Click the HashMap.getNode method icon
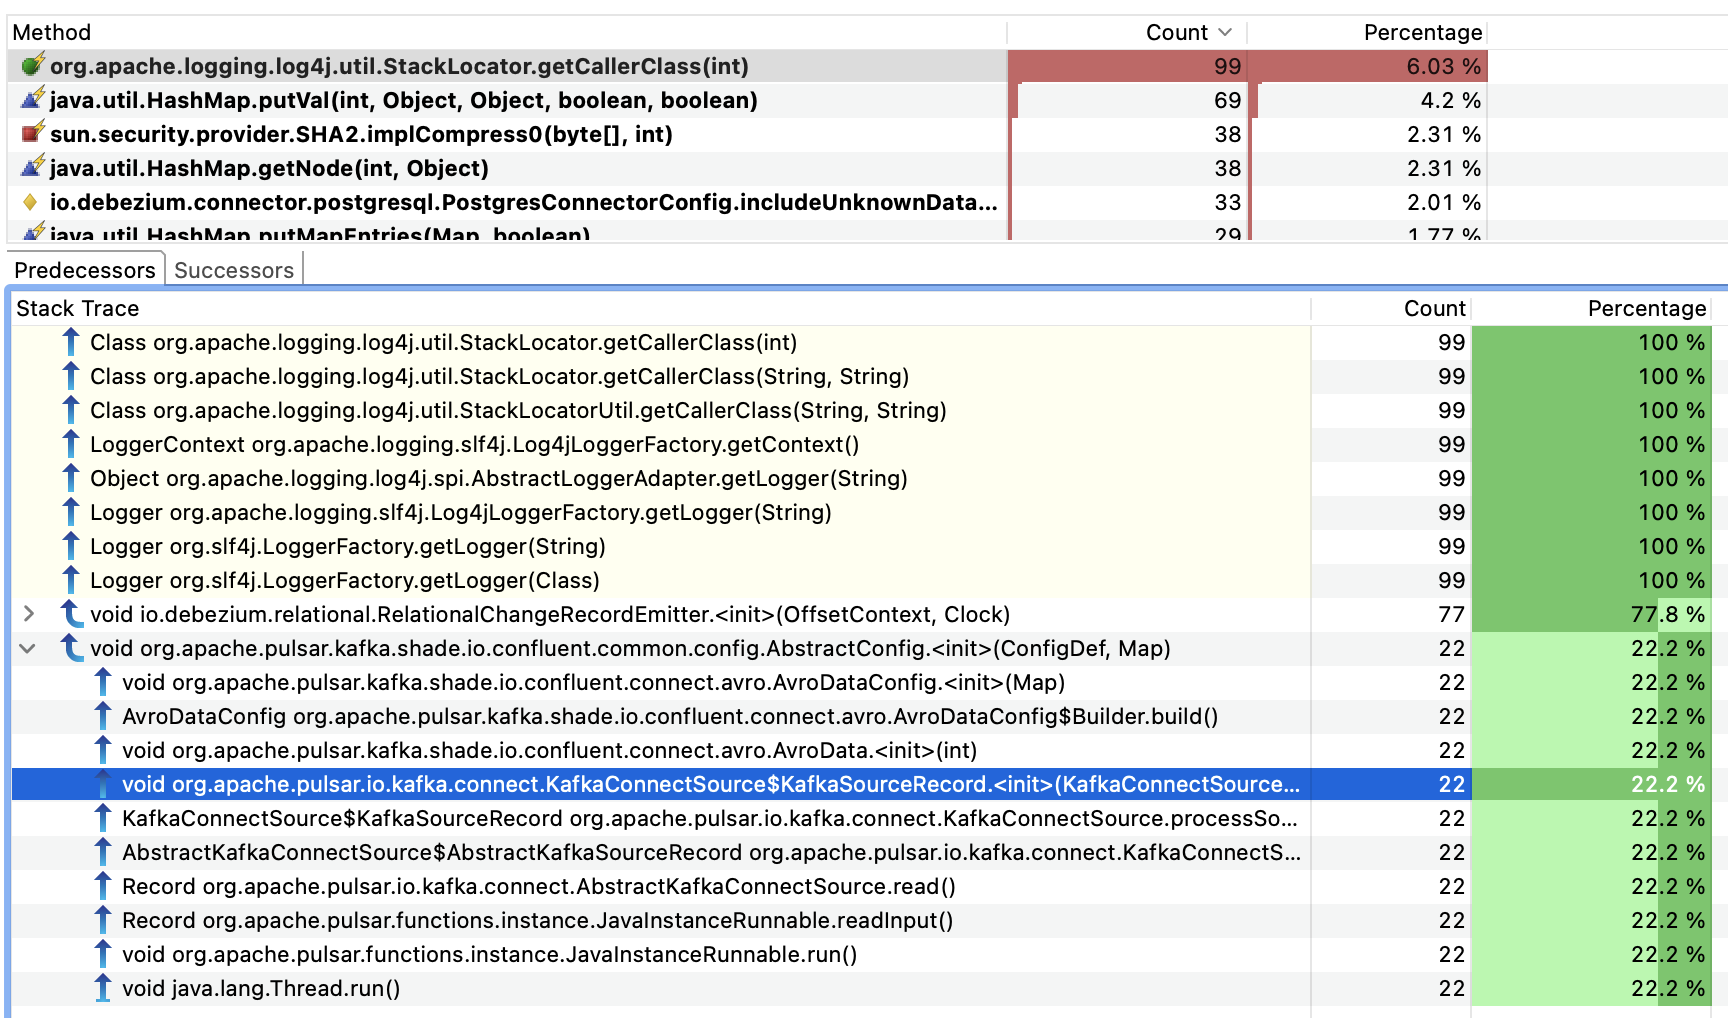The width and height of the screenshot is (1728, 1018). coord(33,168)
